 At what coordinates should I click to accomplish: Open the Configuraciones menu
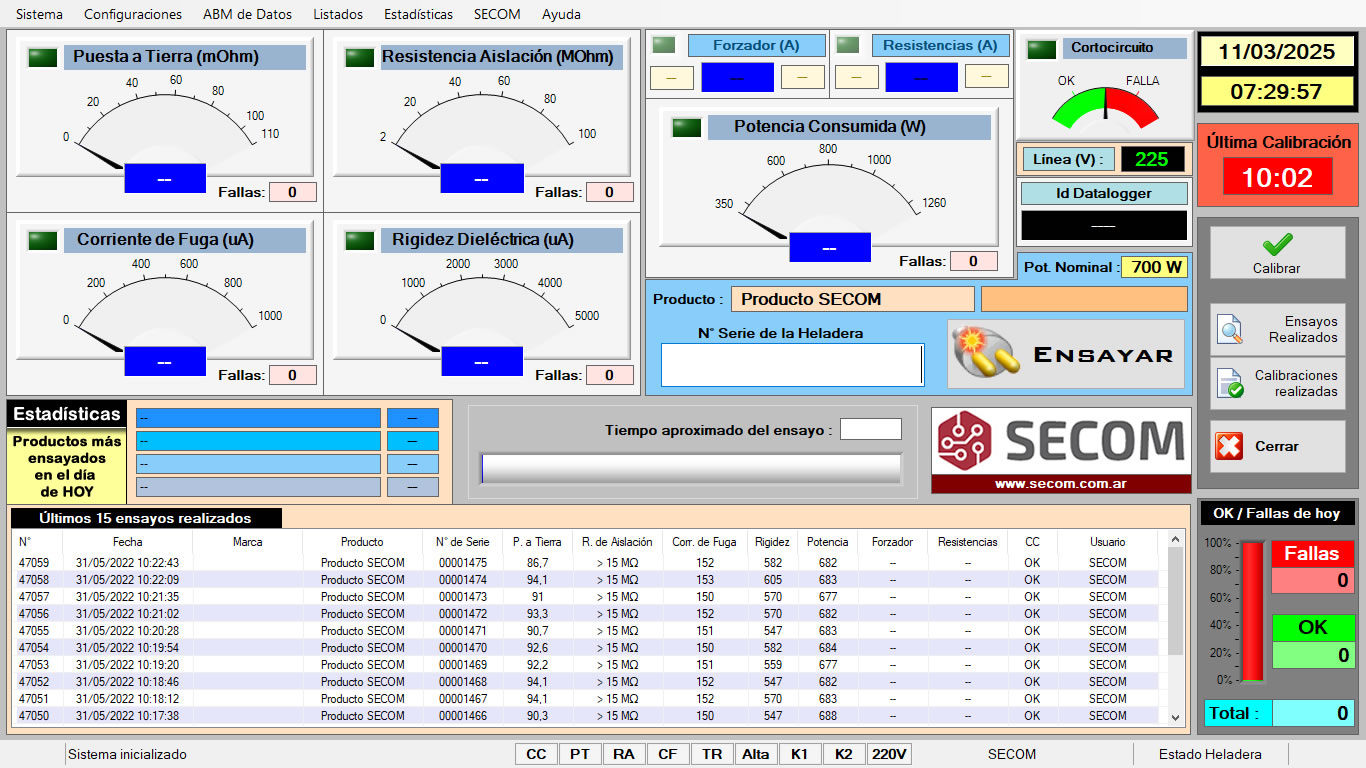[133, 14]
